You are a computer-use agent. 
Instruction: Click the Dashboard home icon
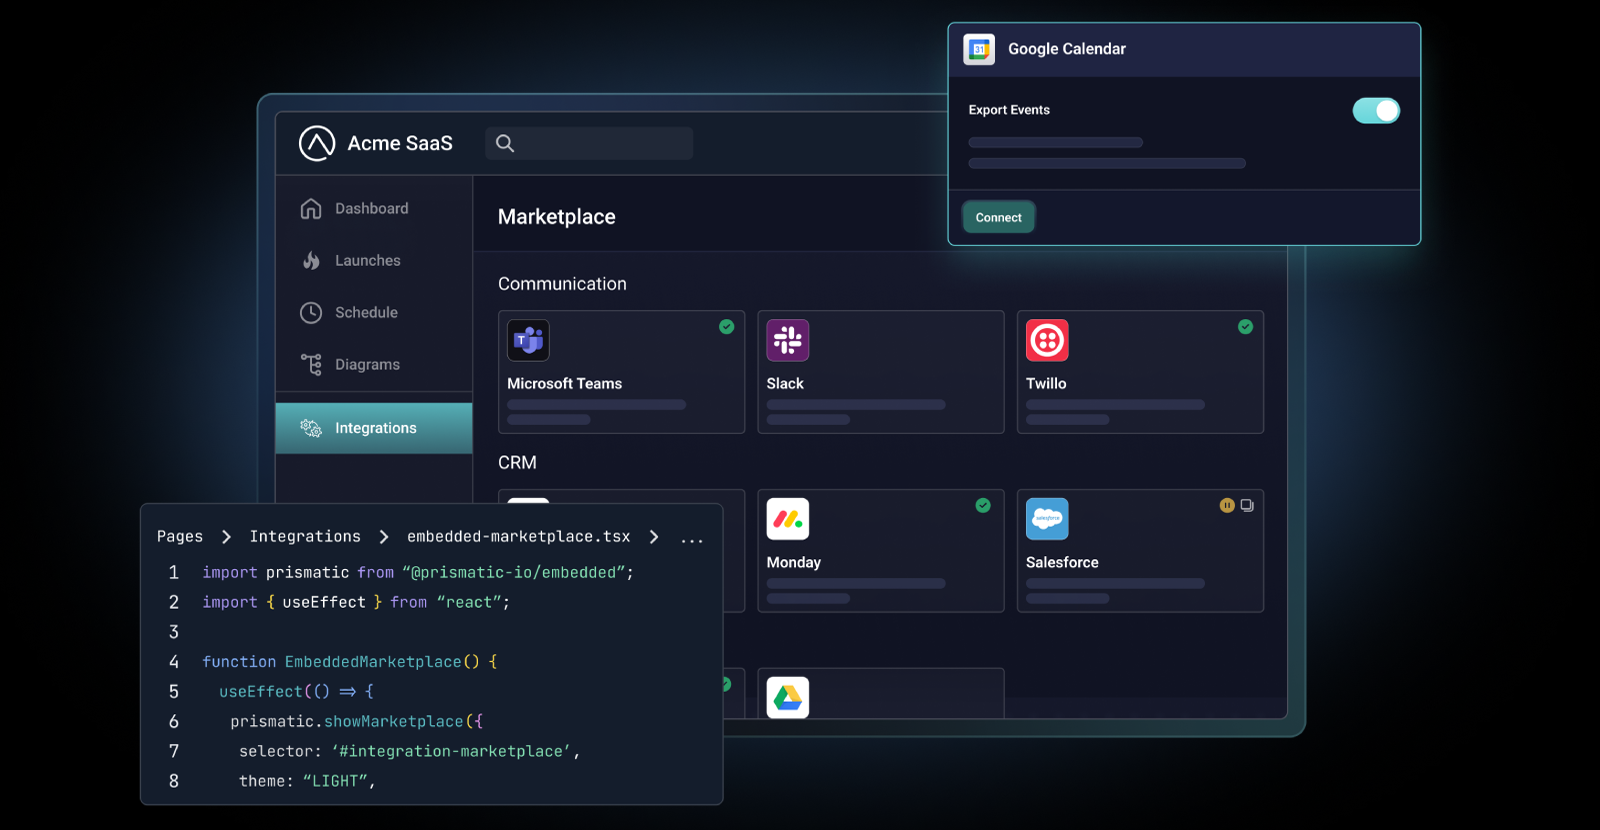point(311,208)
